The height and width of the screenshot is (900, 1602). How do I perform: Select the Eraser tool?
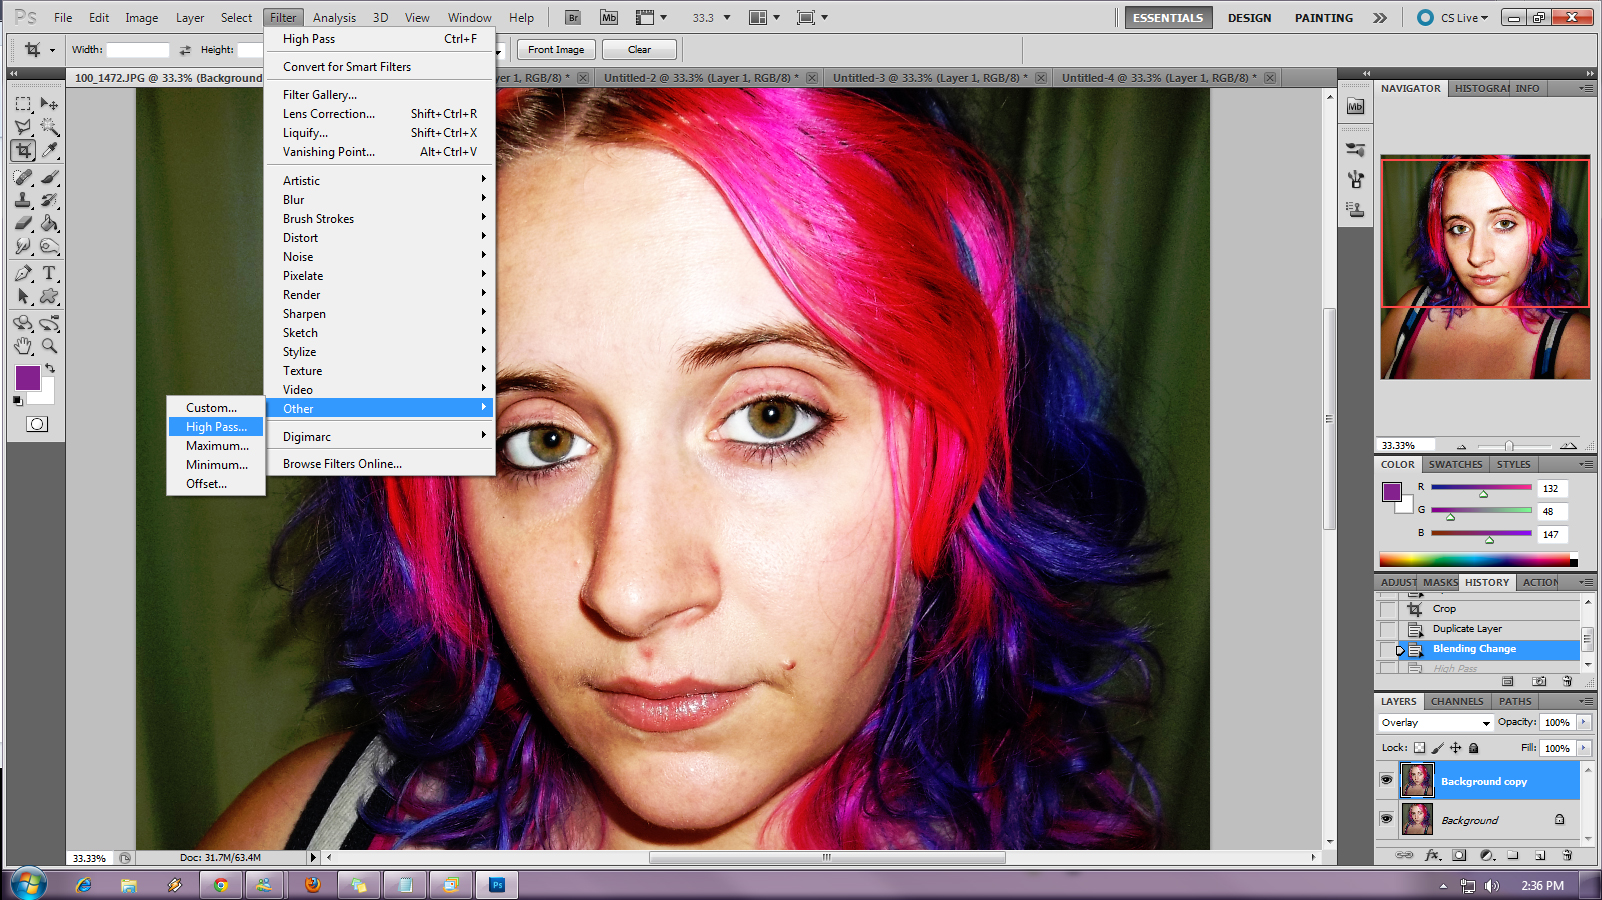pos(23,224)
